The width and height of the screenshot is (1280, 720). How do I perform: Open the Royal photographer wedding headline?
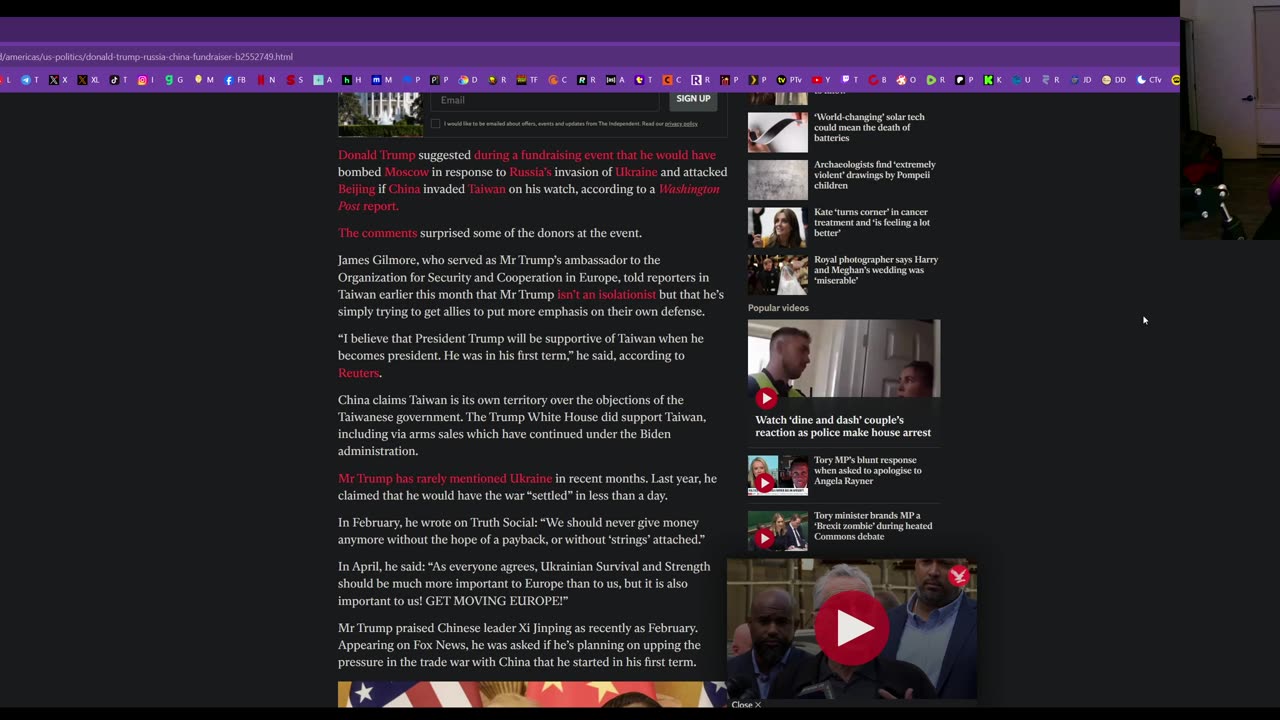click(876, 270)
